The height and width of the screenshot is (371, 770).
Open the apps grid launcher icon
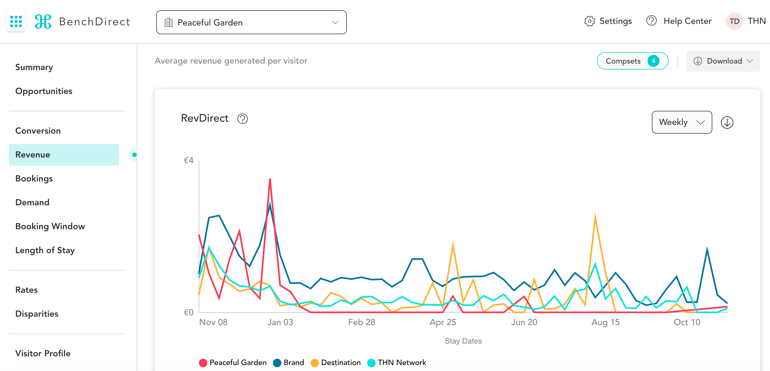[x=16, y=22]
